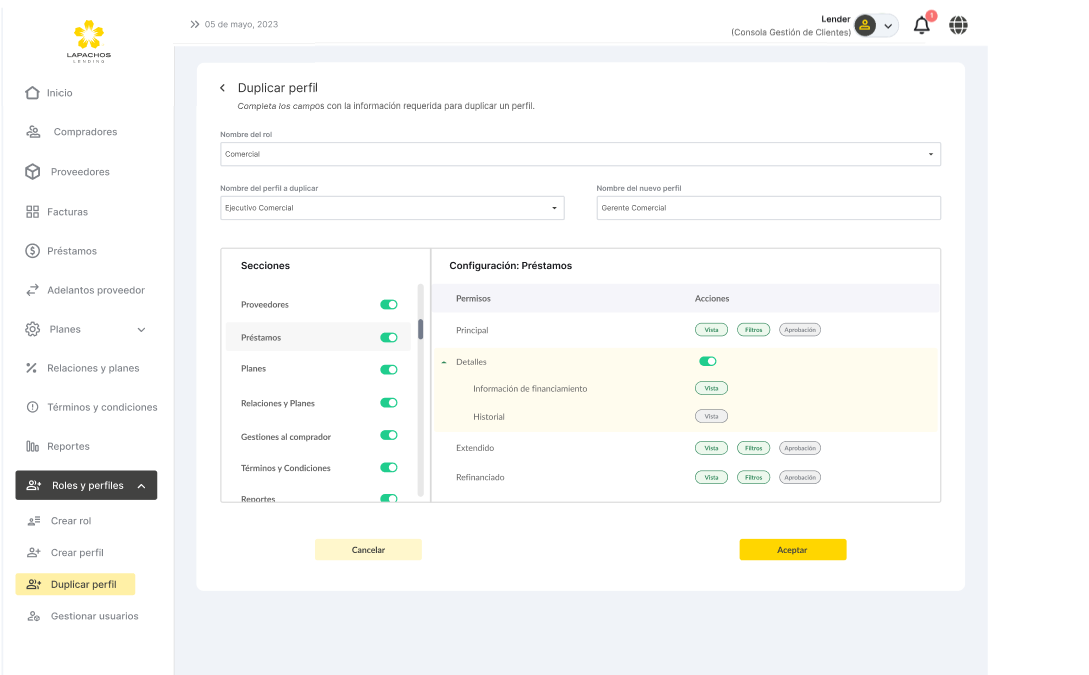
Task: Click the Nombre del nuevo perfil field
Action: point(768,208)
